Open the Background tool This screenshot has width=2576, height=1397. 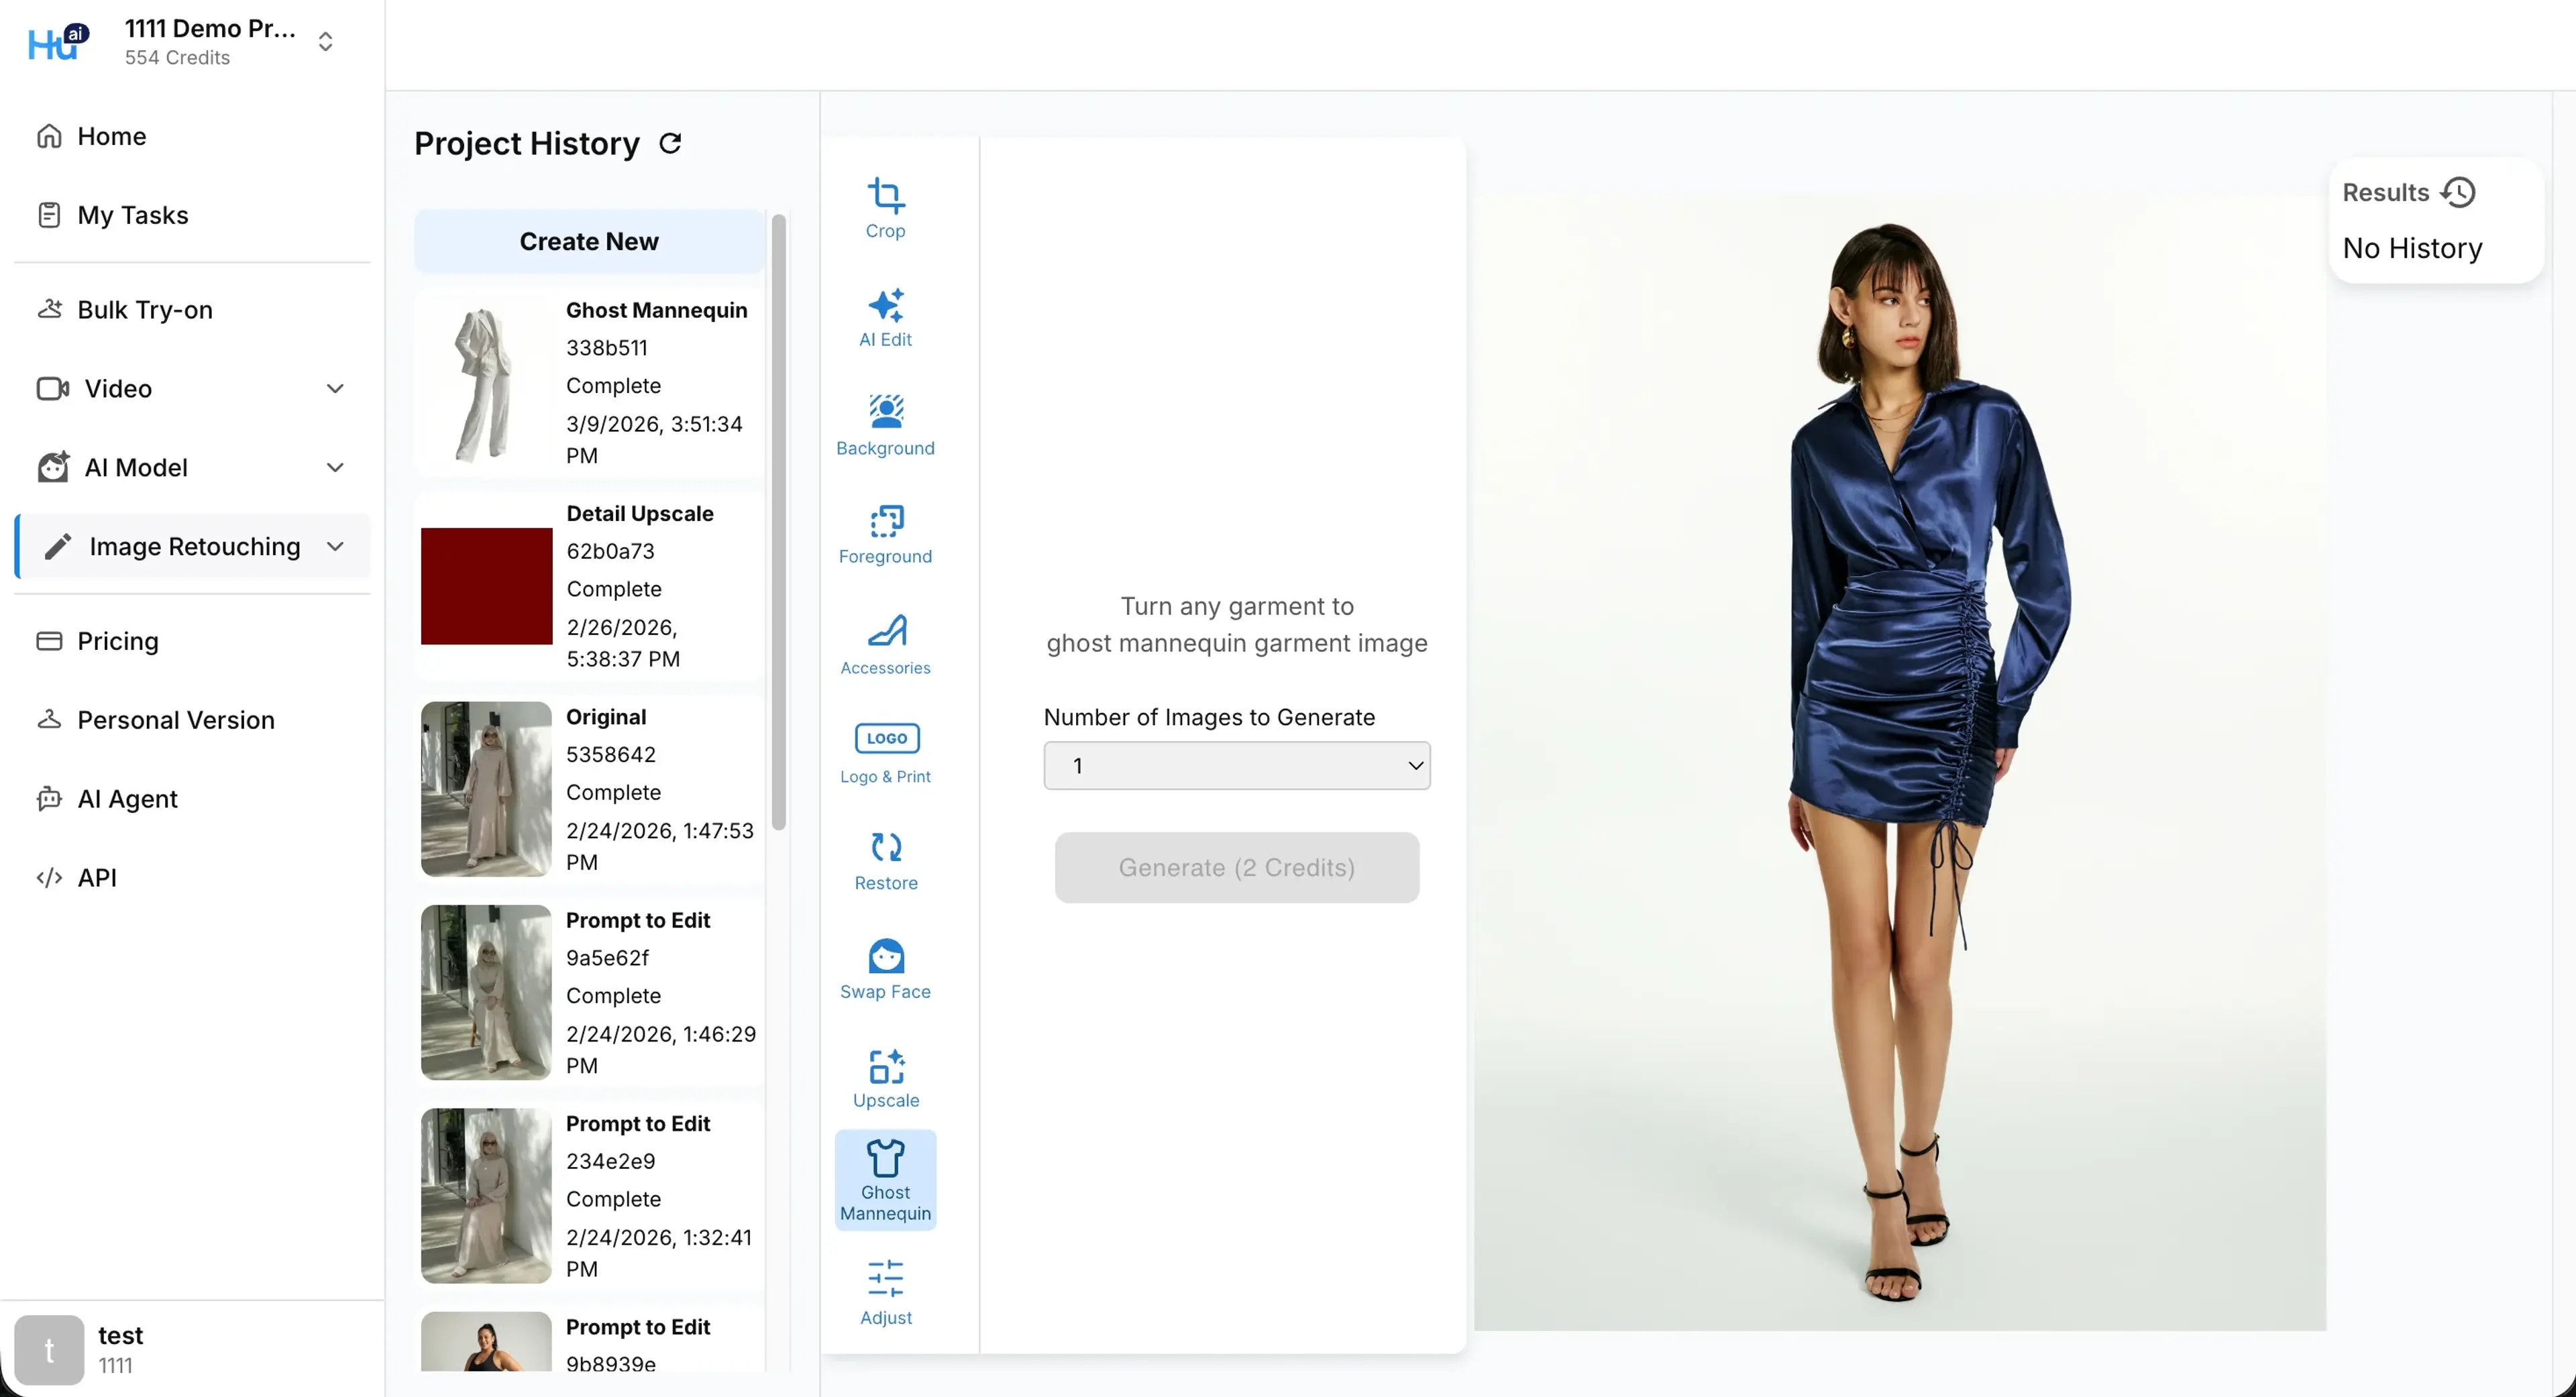point(885,426)
